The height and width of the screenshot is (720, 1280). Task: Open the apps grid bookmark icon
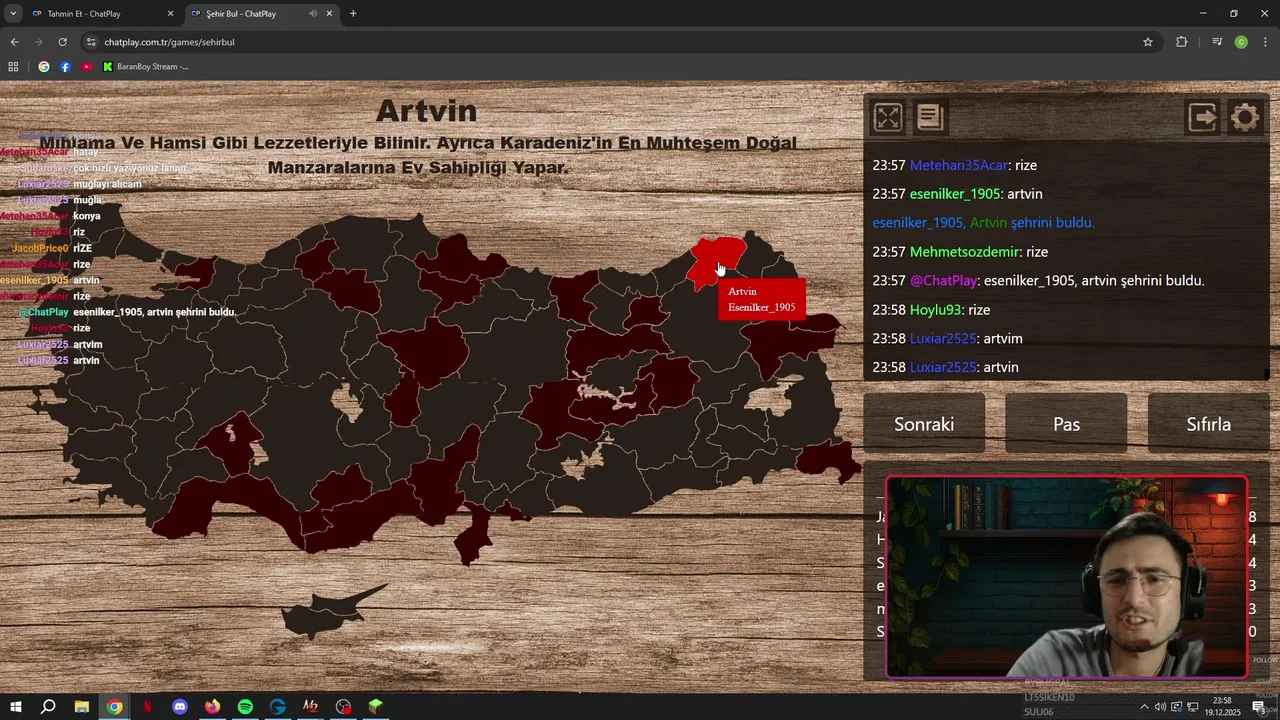click(x=13, y=67)
